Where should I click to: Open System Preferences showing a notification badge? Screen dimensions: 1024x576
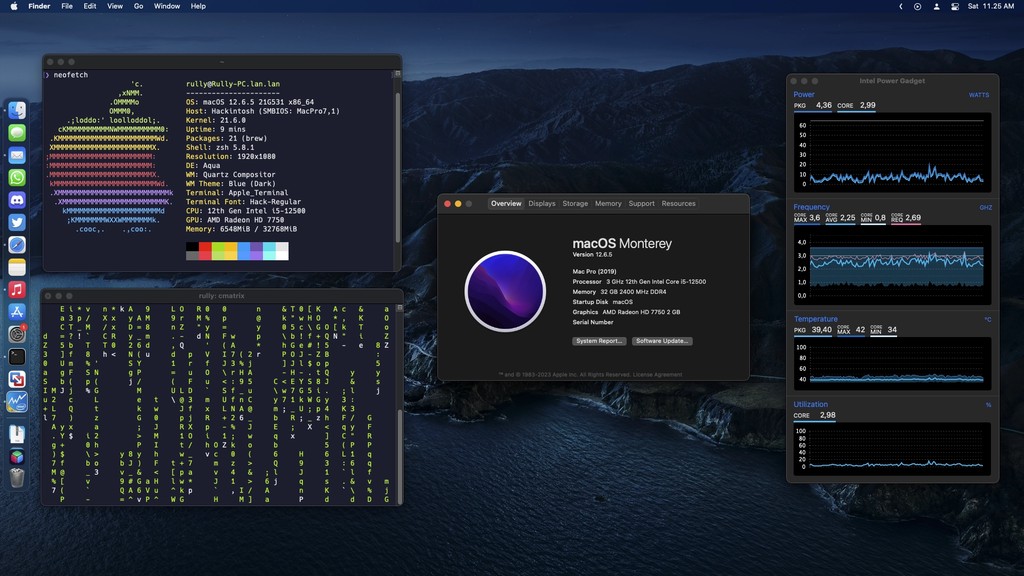(17, 334)
